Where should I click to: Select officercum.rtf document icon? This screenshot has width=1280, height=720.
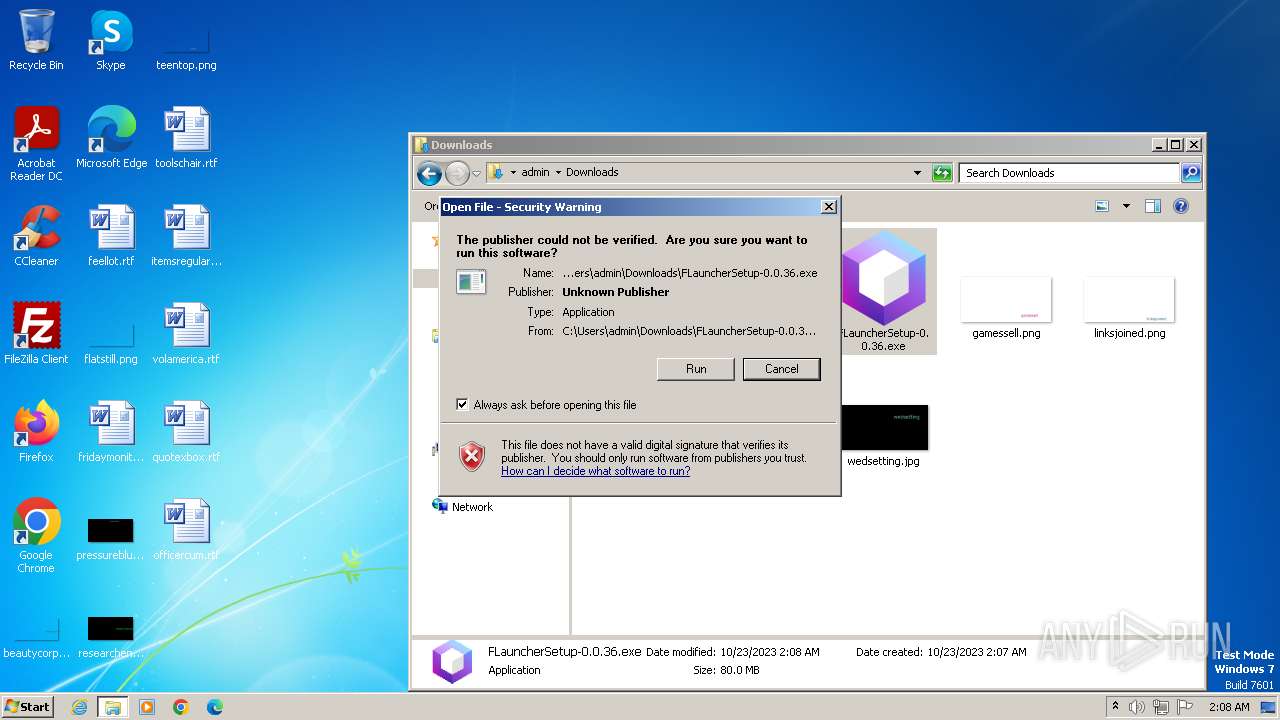click(x=186, y=529)
